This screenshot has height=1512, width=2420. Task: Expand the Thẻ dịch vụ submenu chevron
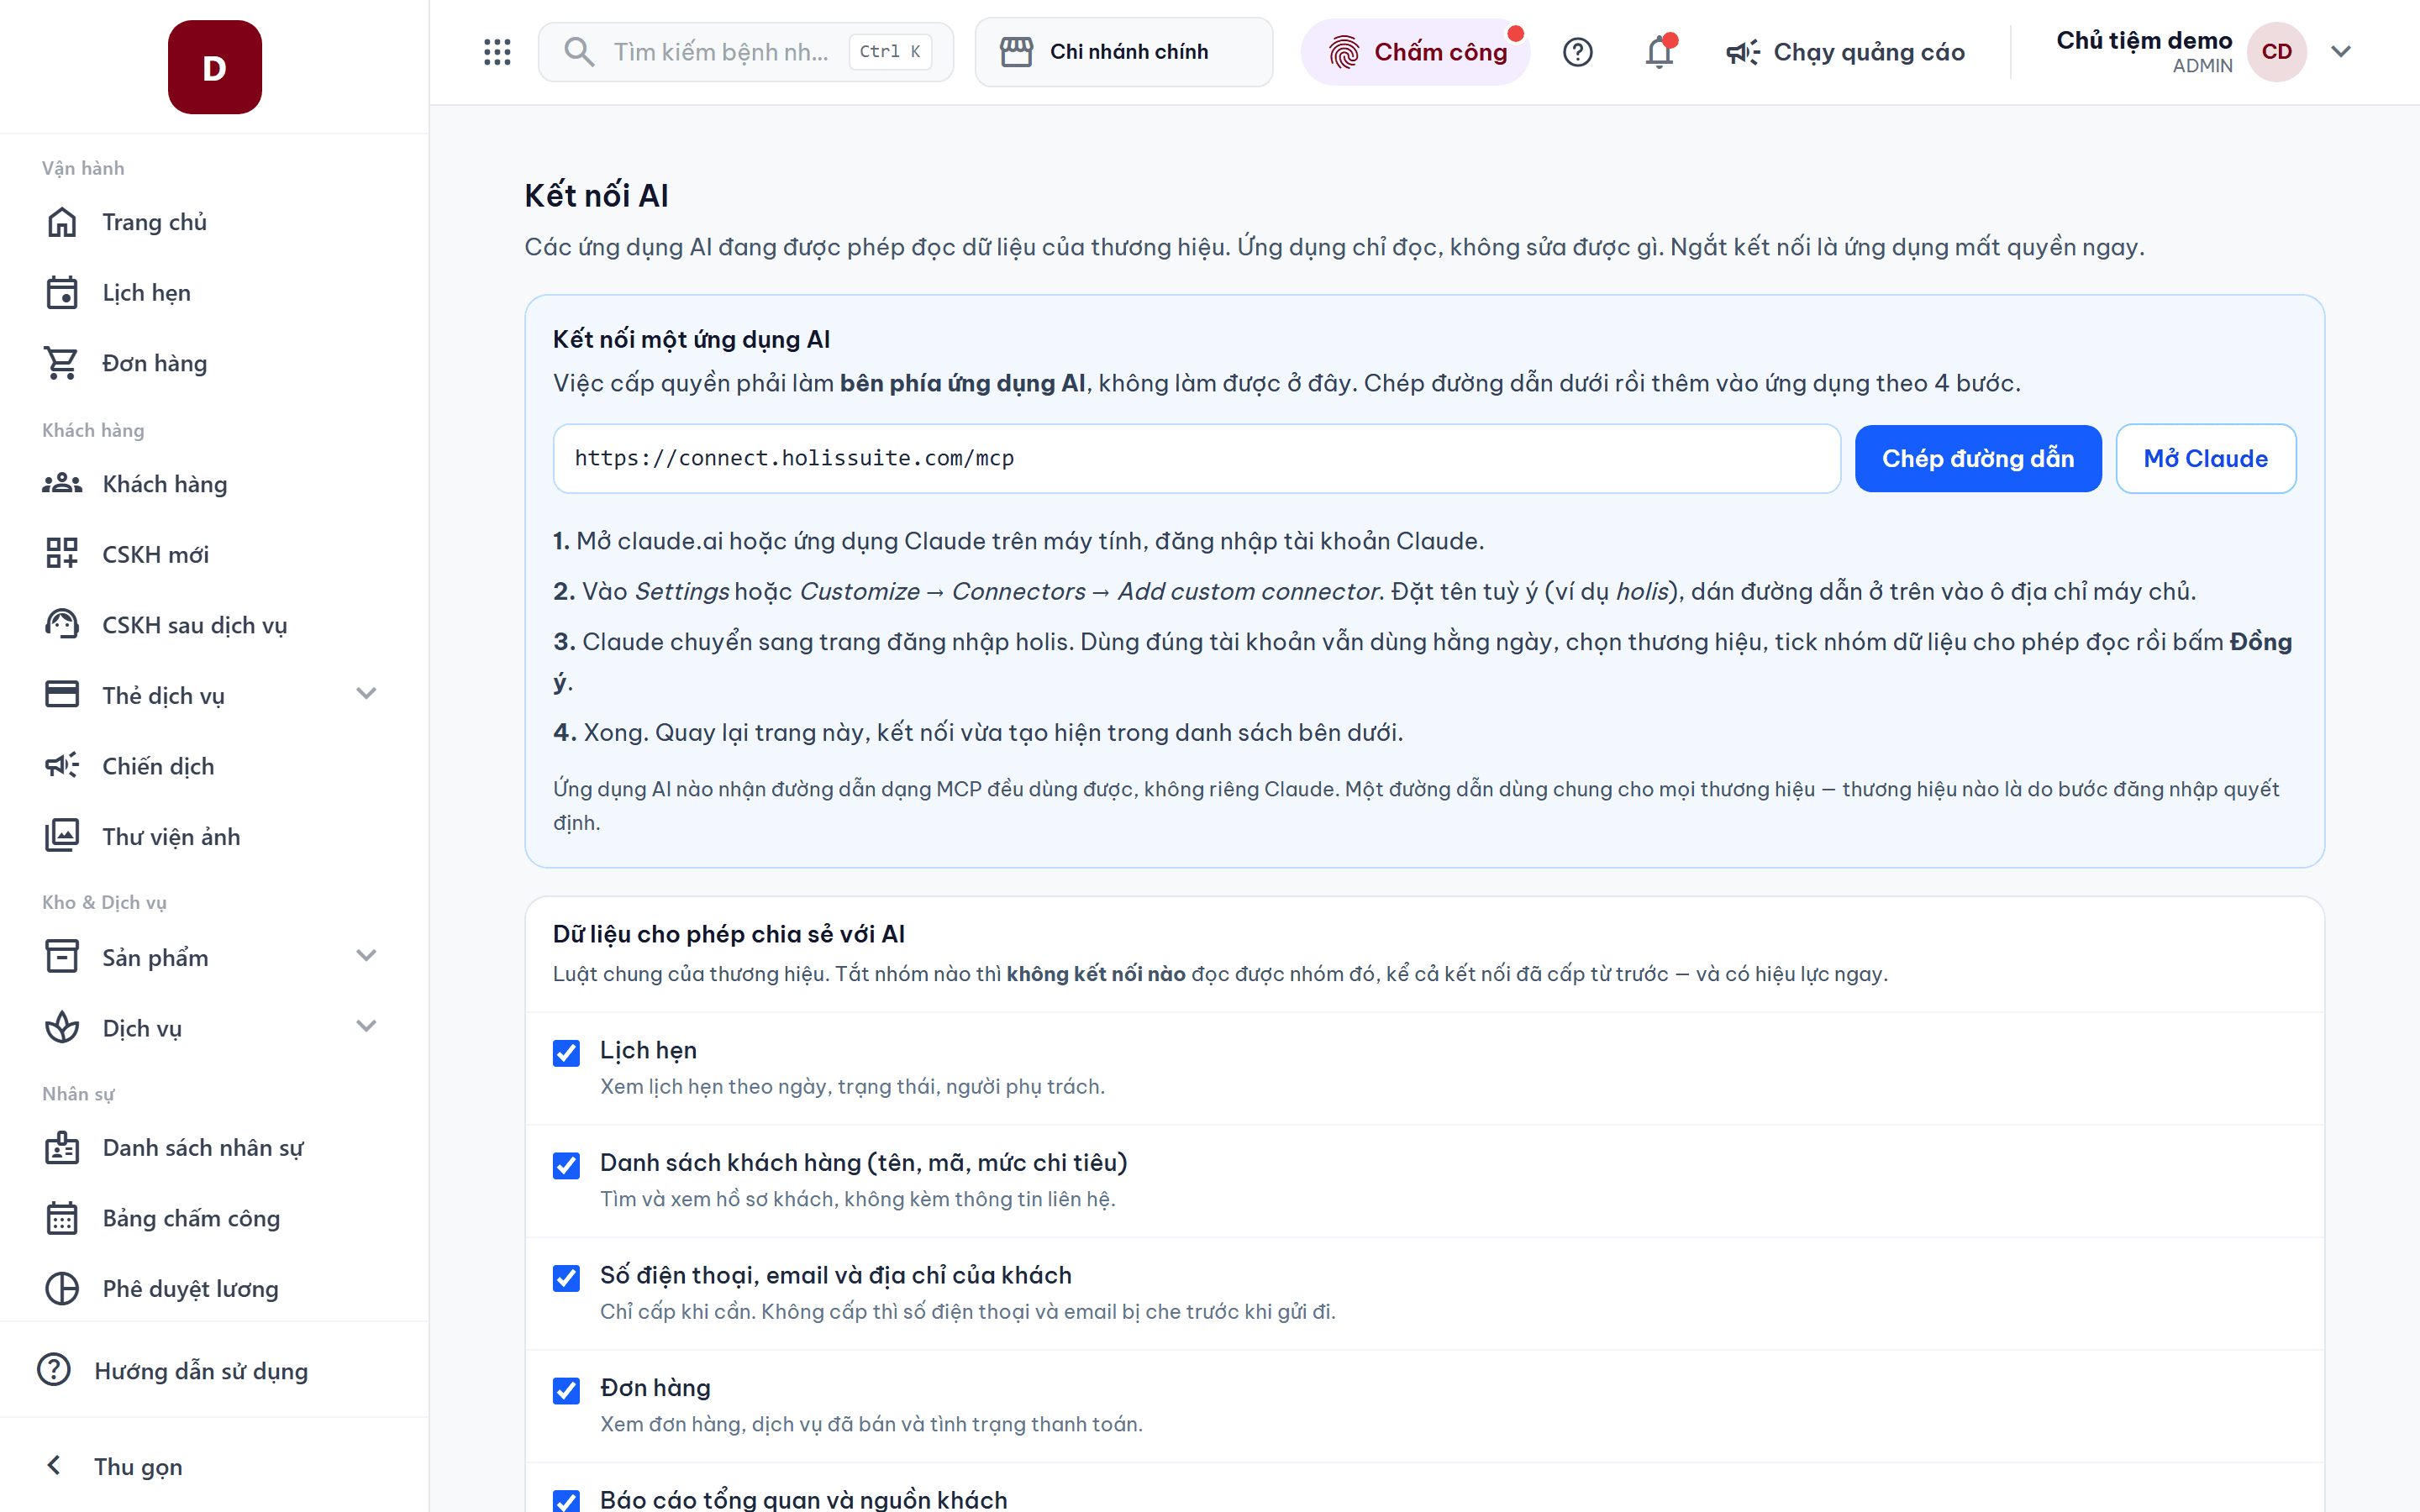click(x=366, y=694)
